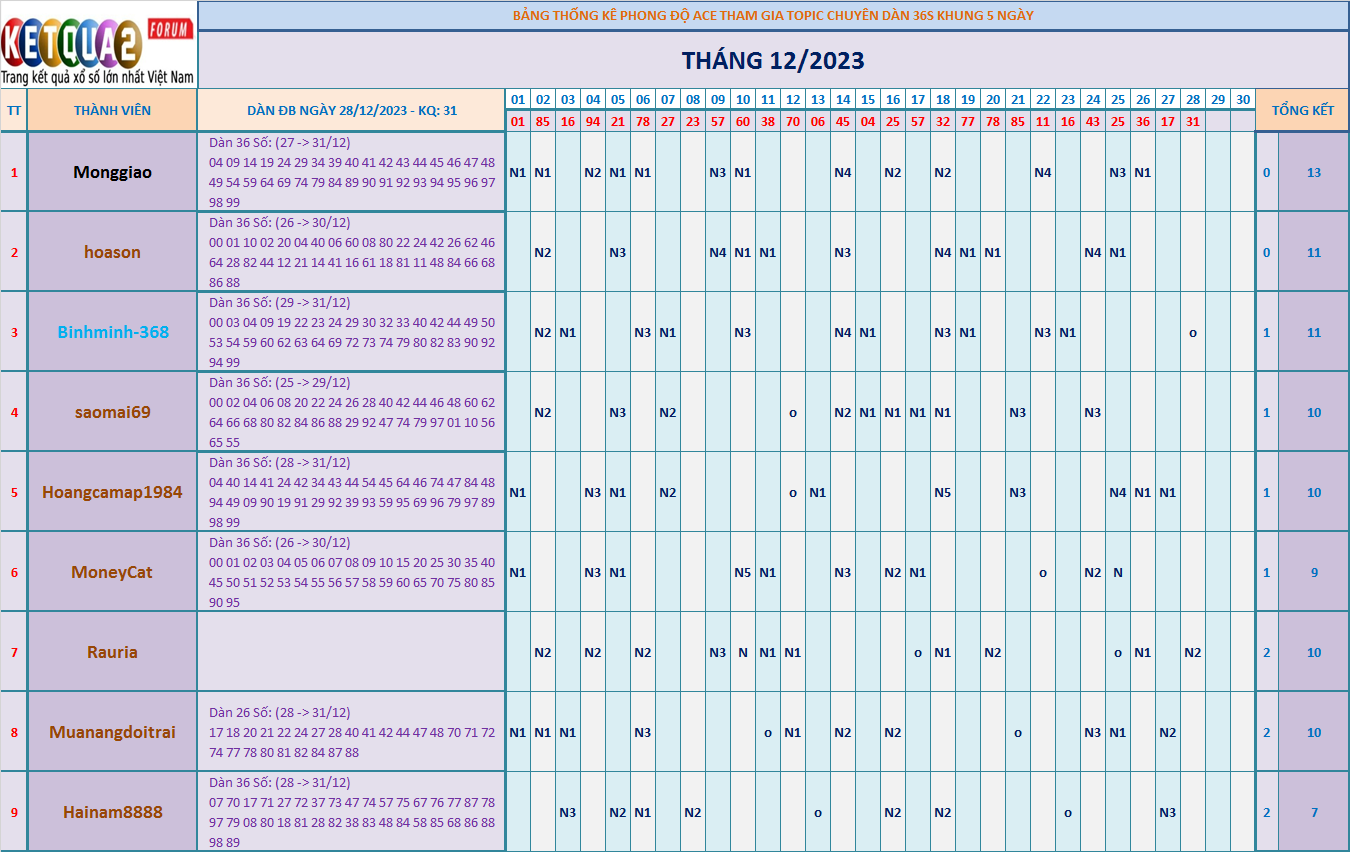The height and width of the screenshot is (852, 1350).
Task: Click day 30 column header
Action: tap(1243, 100)
